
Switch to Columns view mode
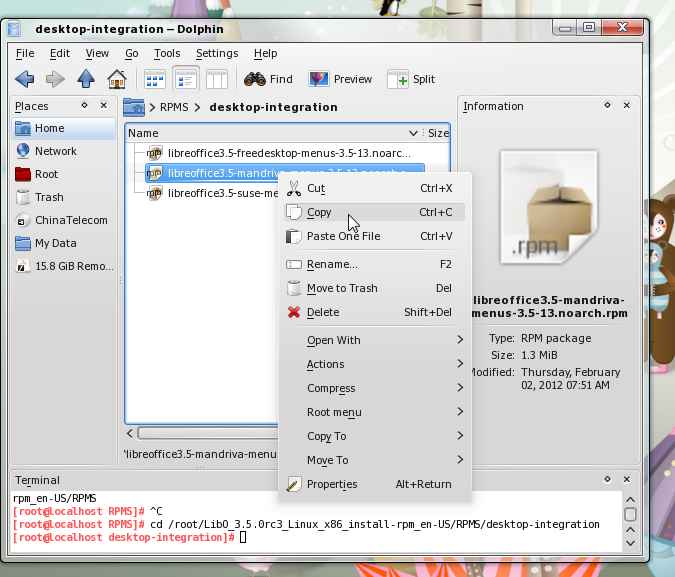pyautogui.click(x=217, y=80)
